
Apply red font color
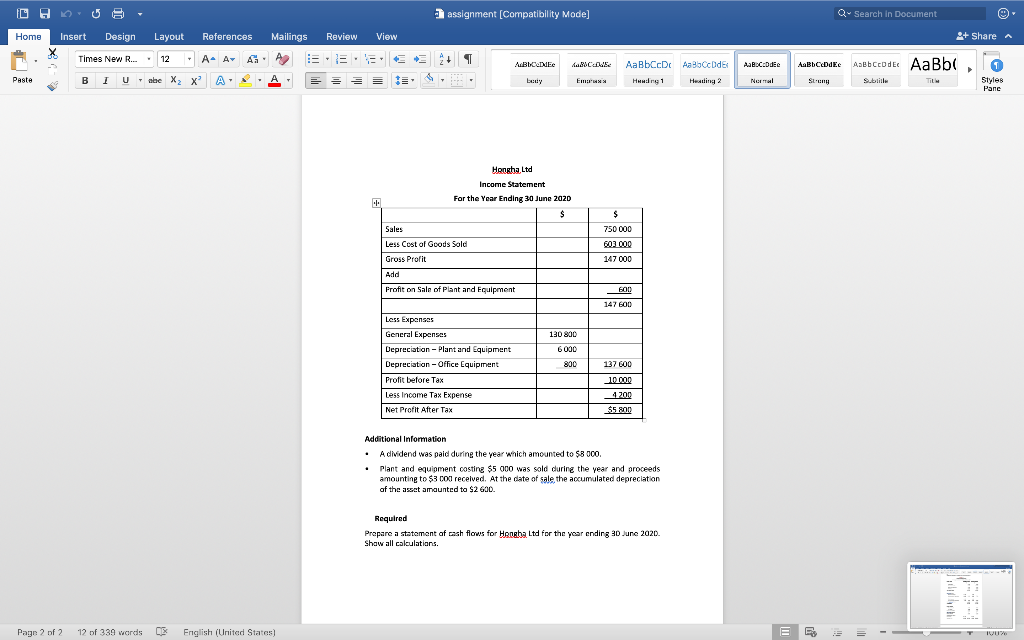tap(274, 80)
